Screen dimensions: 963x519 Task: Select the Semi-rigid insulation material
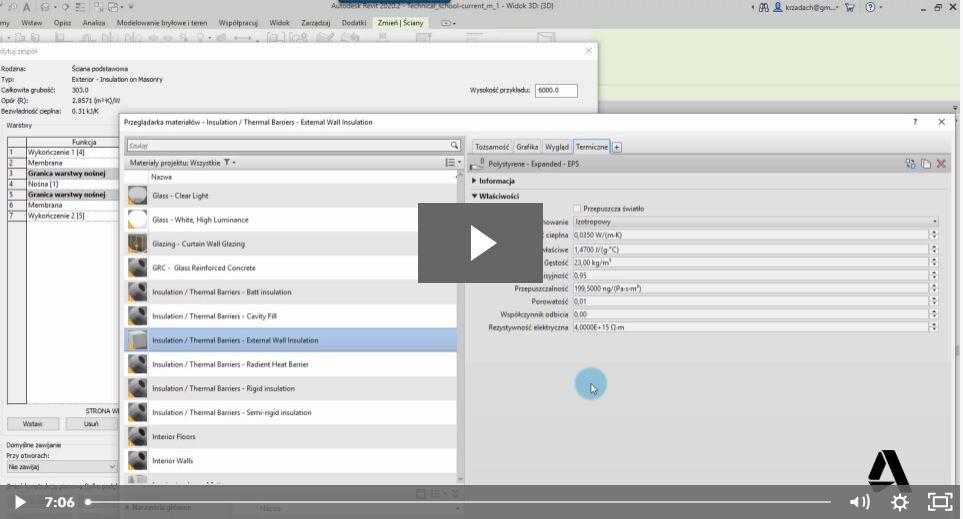point(290,413)
